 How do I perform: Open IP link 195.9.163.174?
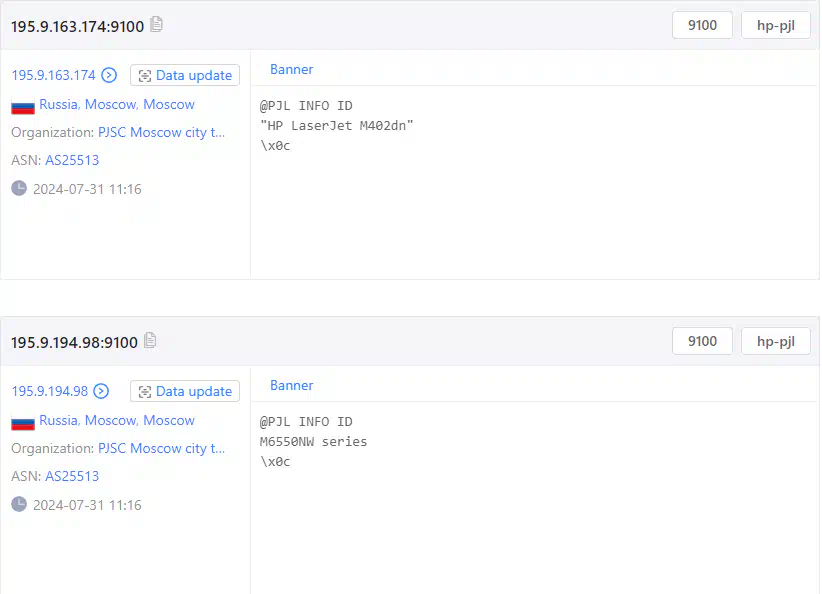pos(53,75)
